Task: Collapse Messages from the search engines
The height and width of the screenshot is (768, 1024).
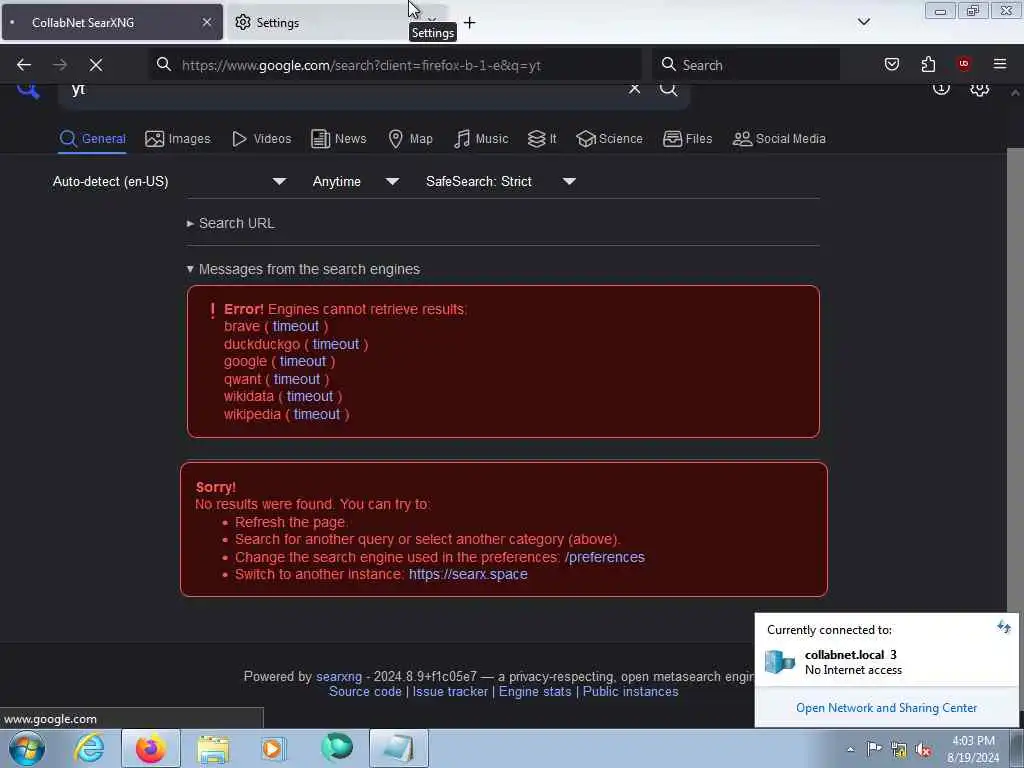Action: point(303,269)
